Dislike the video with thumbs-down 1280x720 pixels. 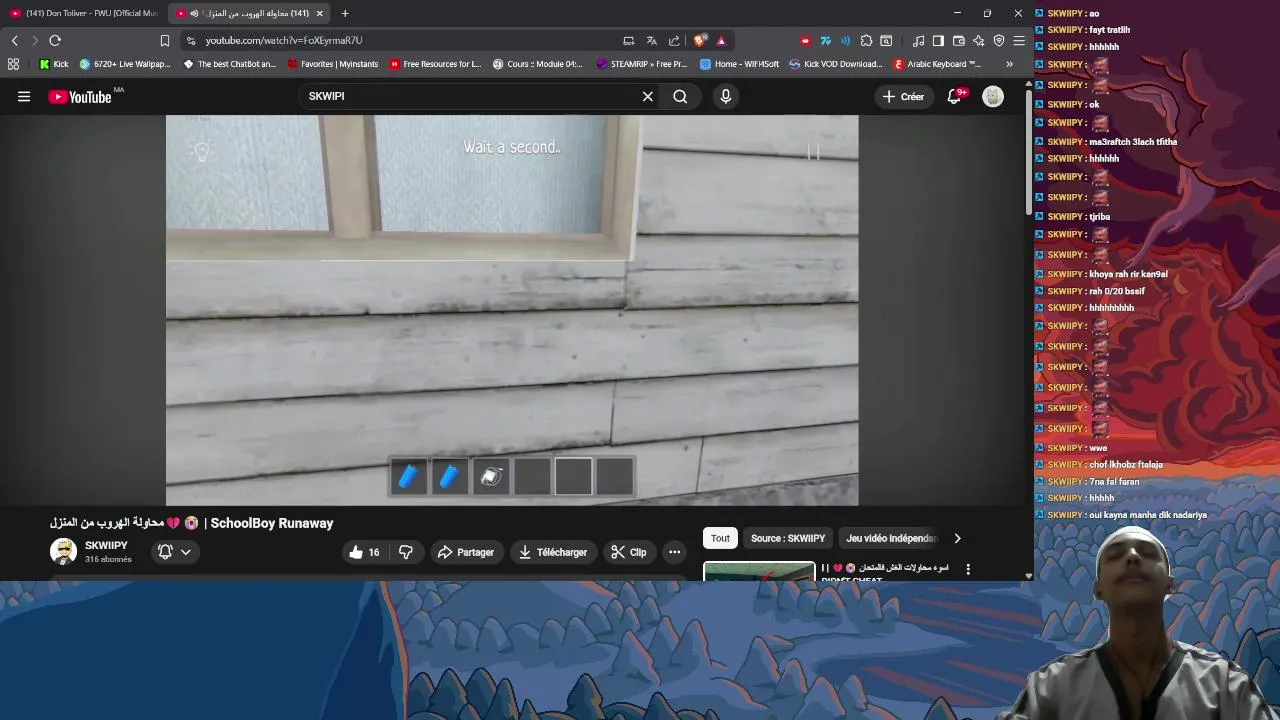tap(405, 552)
